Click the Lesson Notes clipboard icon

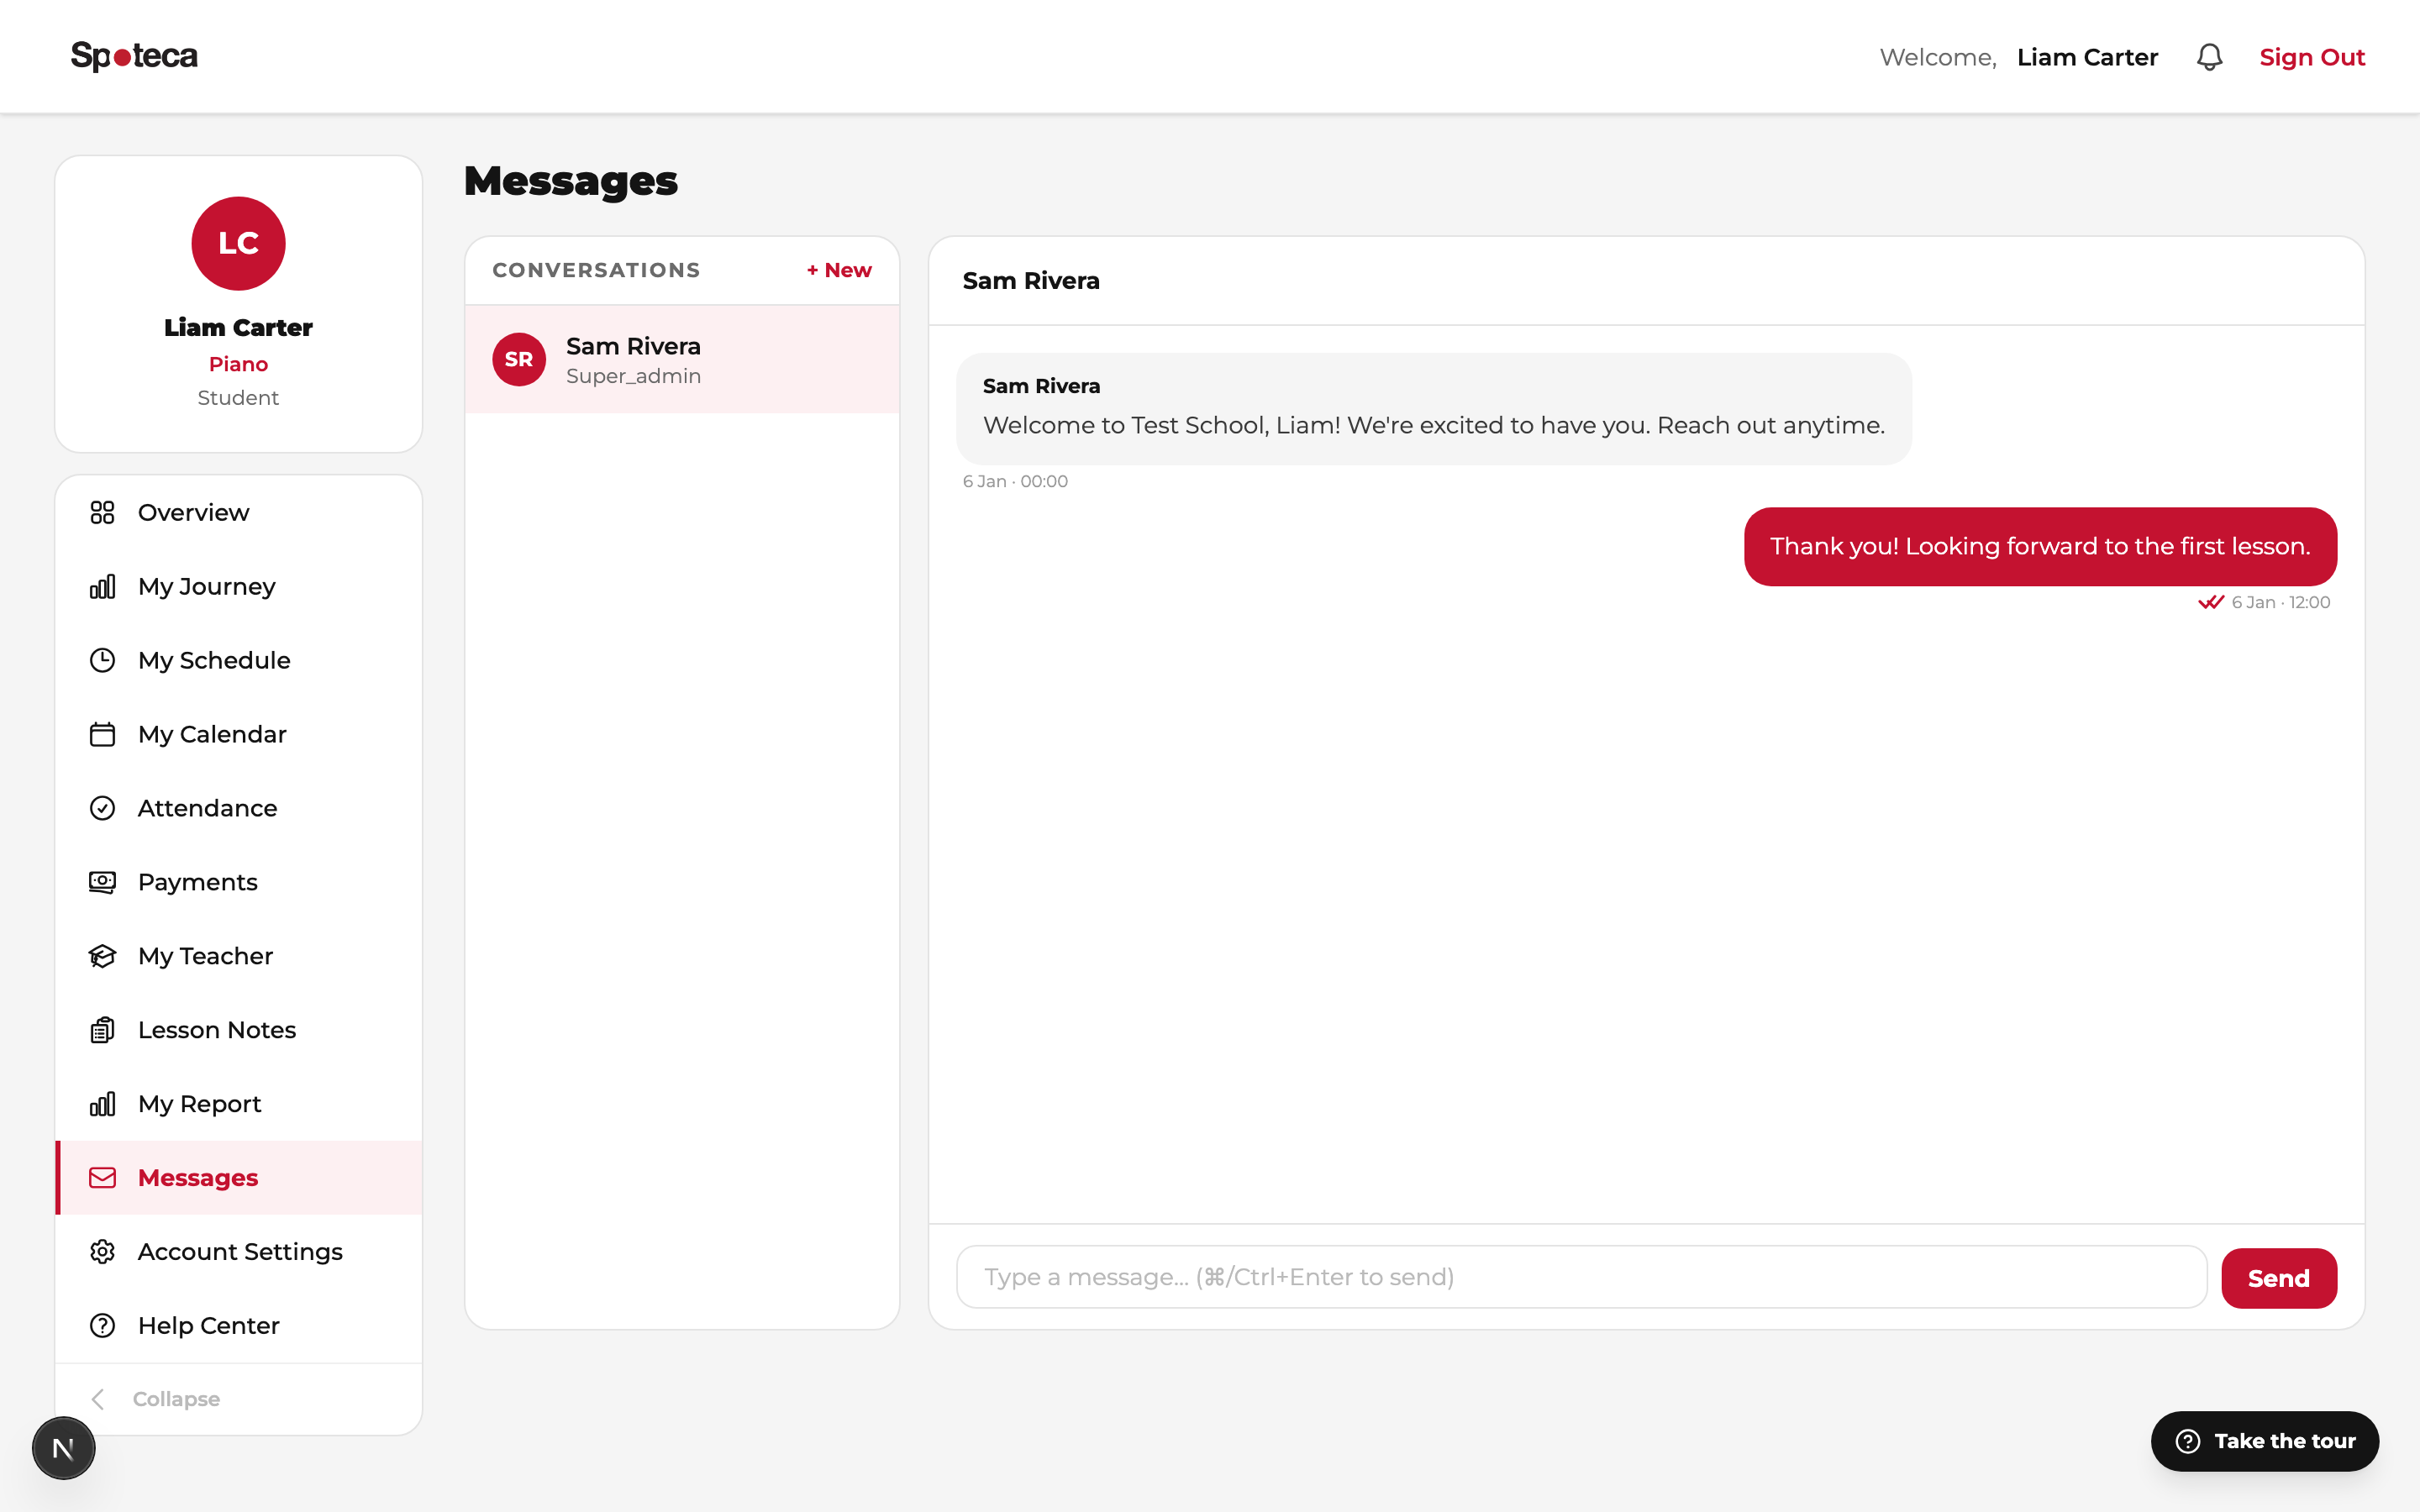tap(102, 1030)
